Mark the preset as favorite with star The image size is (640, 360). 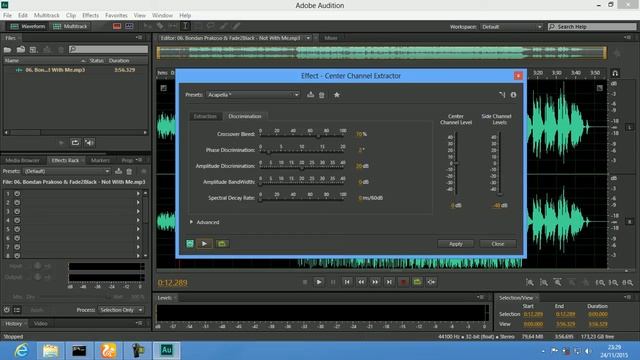point(337,95)
